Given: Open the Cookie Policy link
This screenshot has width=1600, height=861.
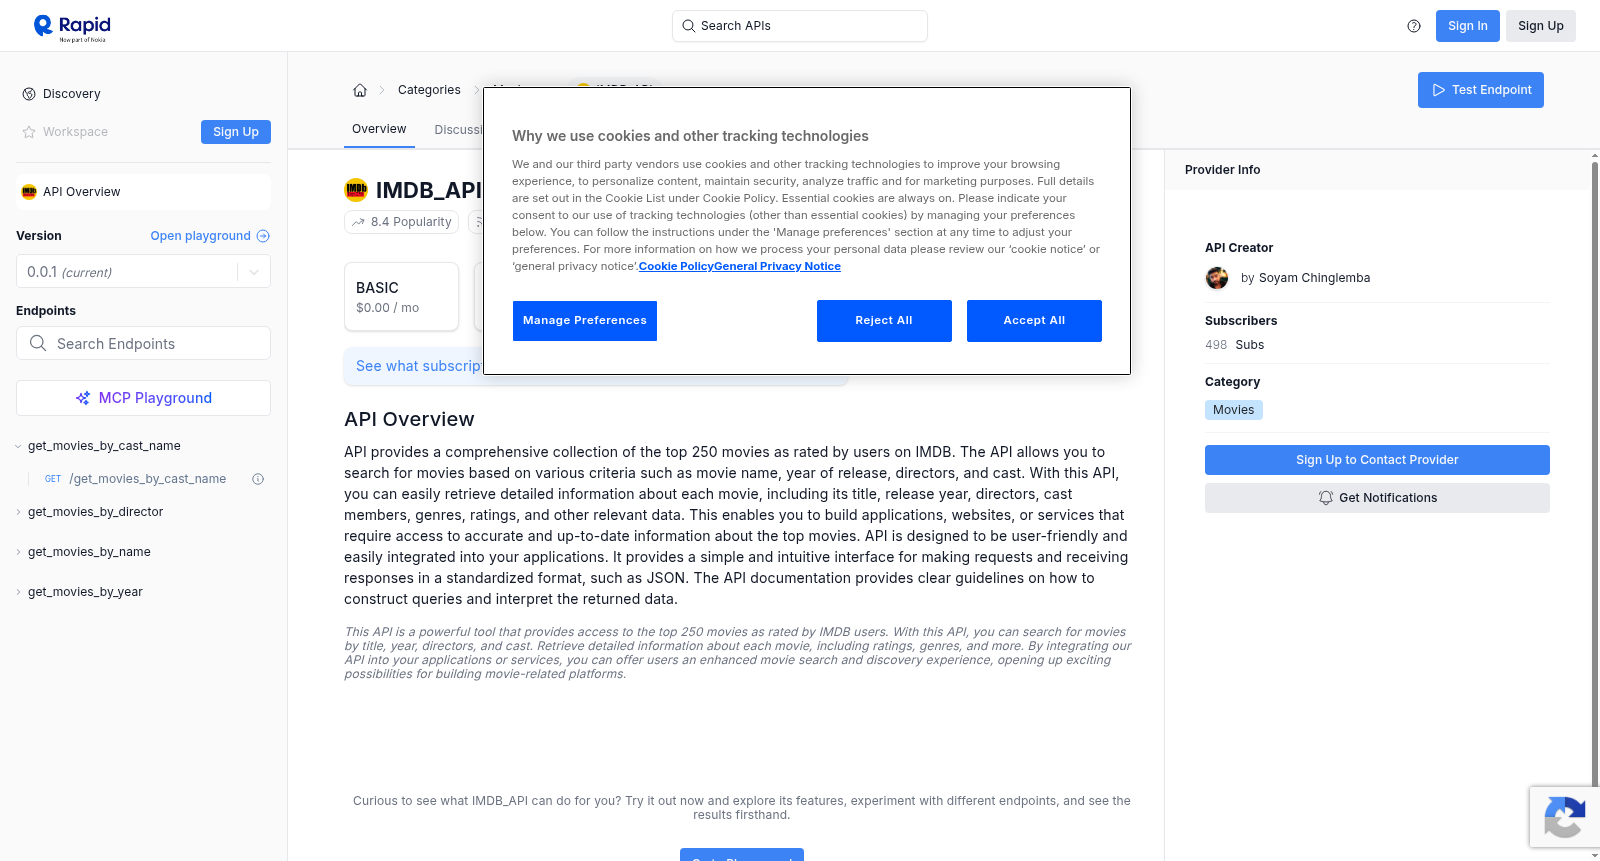Looking at the screenshot, I should [x=676, y=266].
